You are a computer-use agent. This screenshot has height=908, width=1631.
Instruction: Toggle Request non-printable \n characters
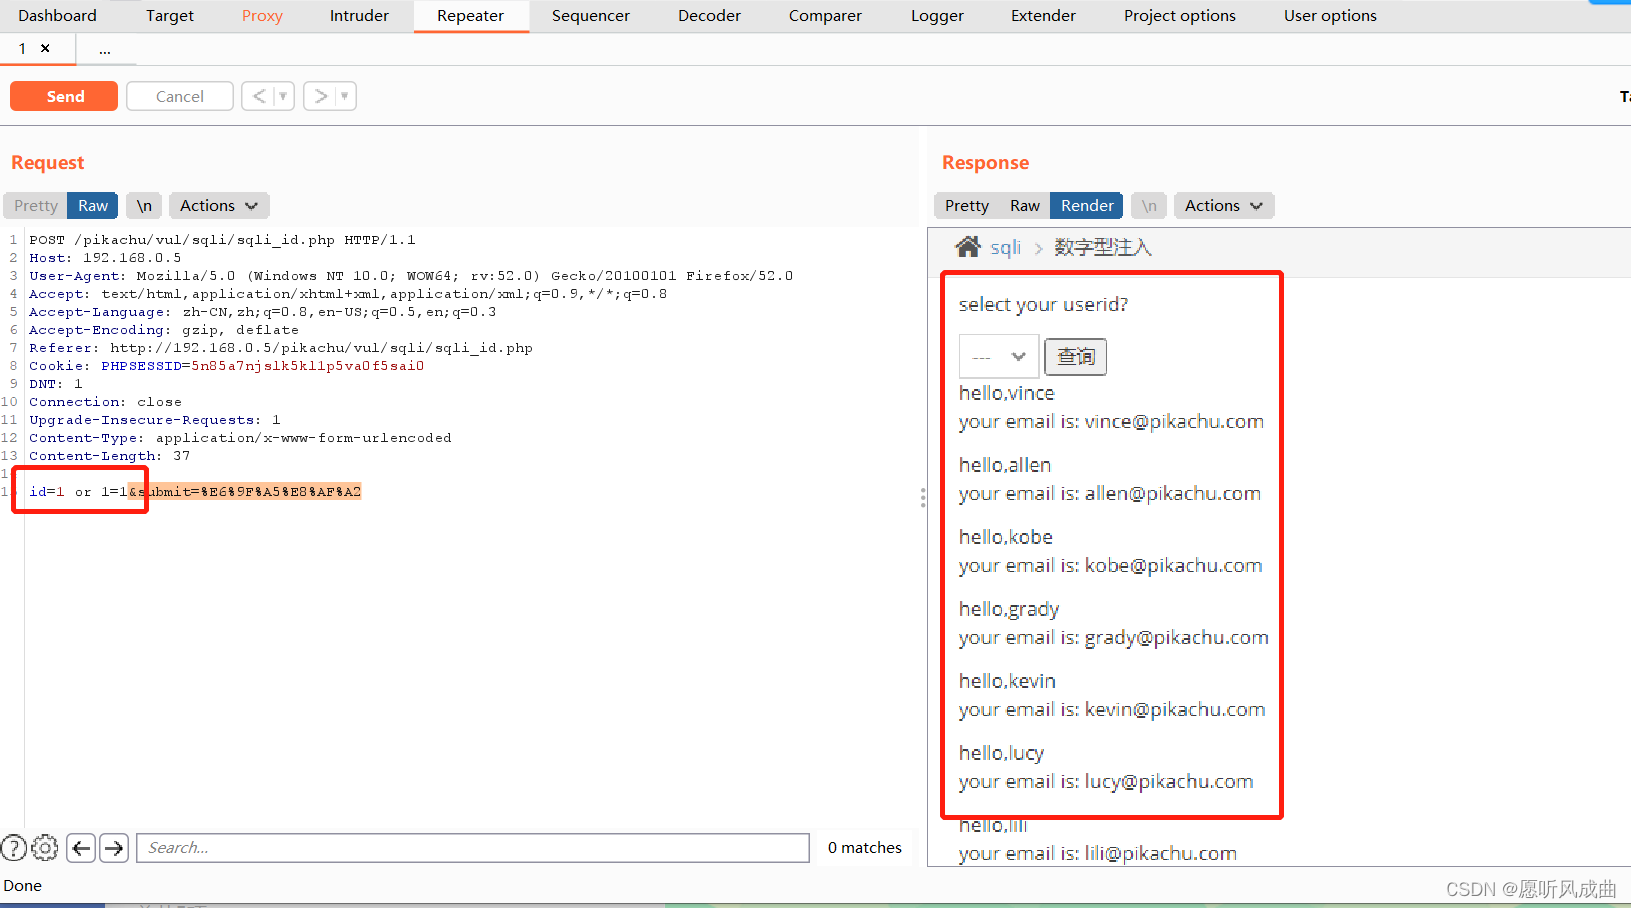pos(144,205)
